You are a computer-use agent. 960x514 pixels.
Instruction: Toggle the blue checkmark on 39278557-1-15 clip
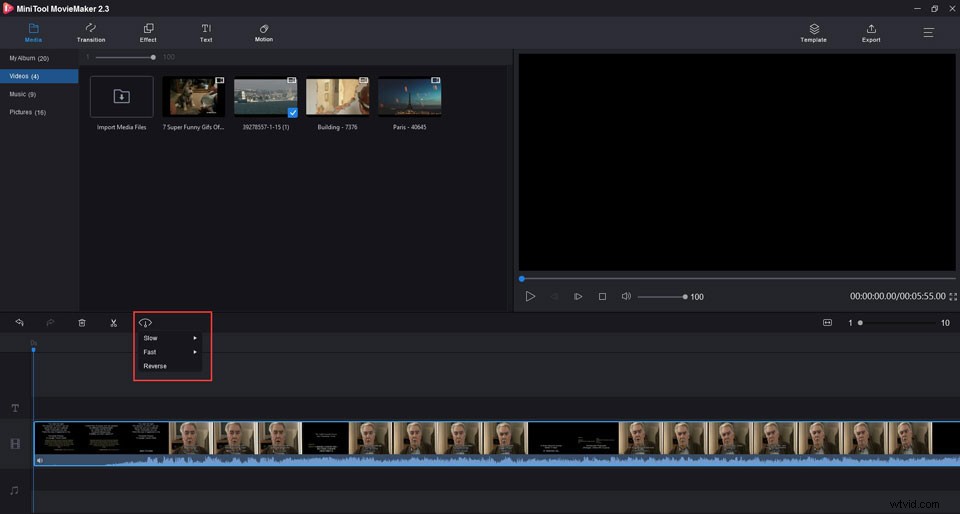click(293, 113)
